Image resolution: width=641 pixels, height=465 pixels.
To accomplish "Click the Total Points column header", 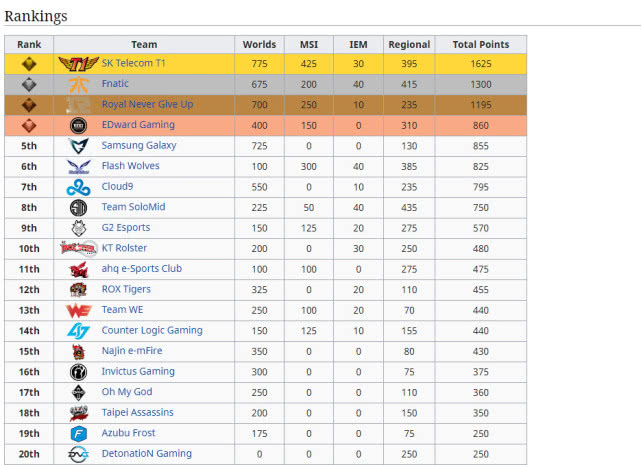I will click(481, 45).
